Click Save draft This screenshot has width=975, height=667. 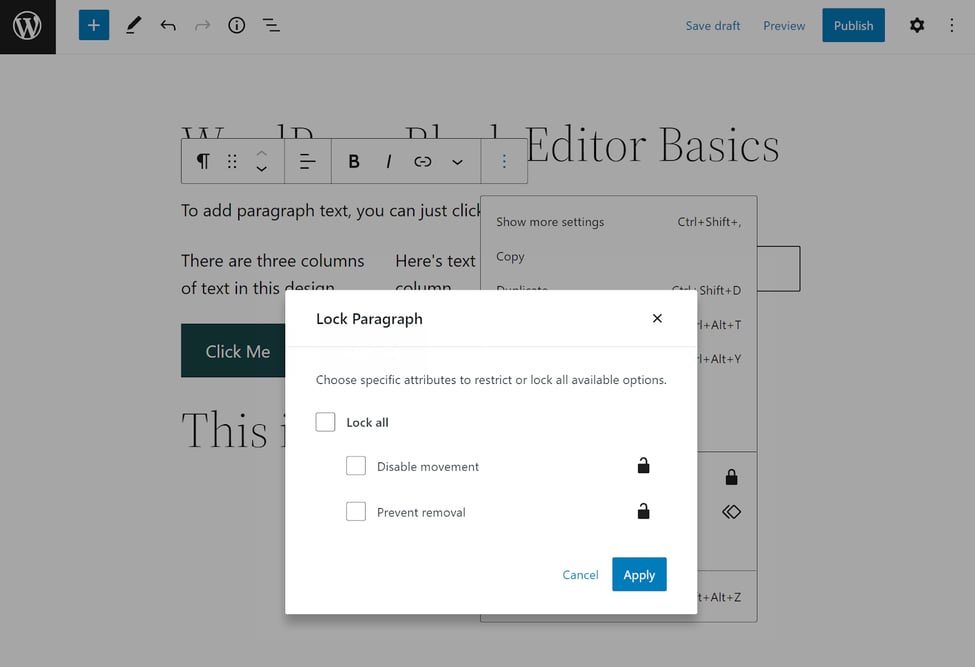tap(713, 25)
